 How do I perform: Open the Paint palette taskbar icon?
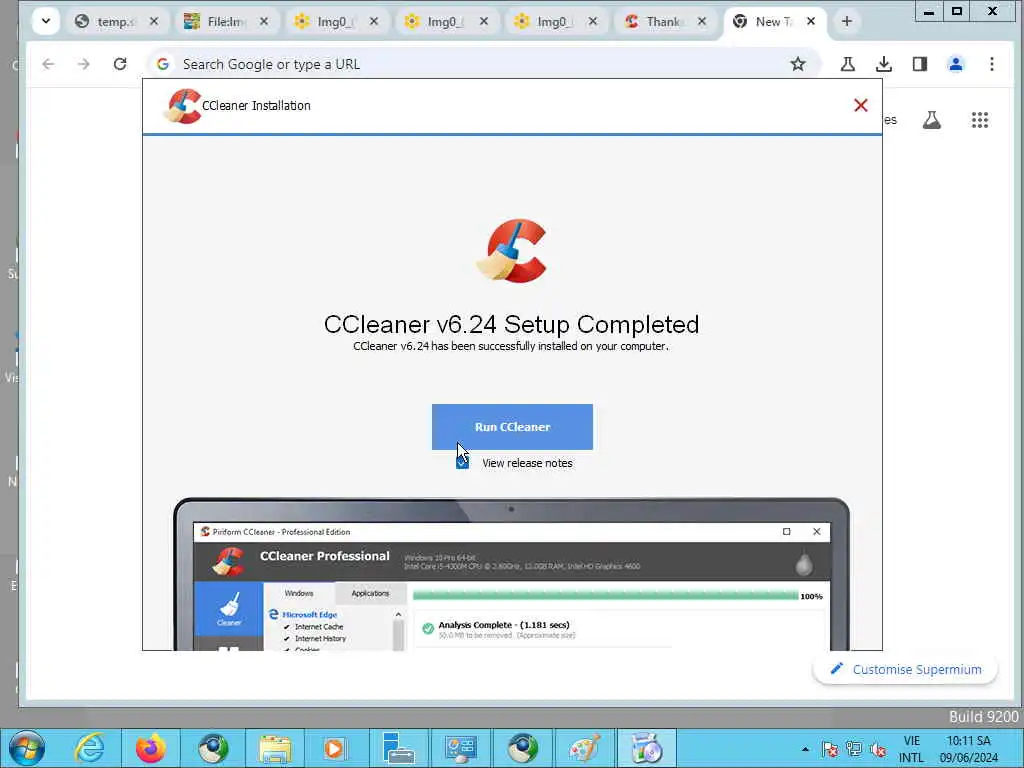tap(585, 748)
